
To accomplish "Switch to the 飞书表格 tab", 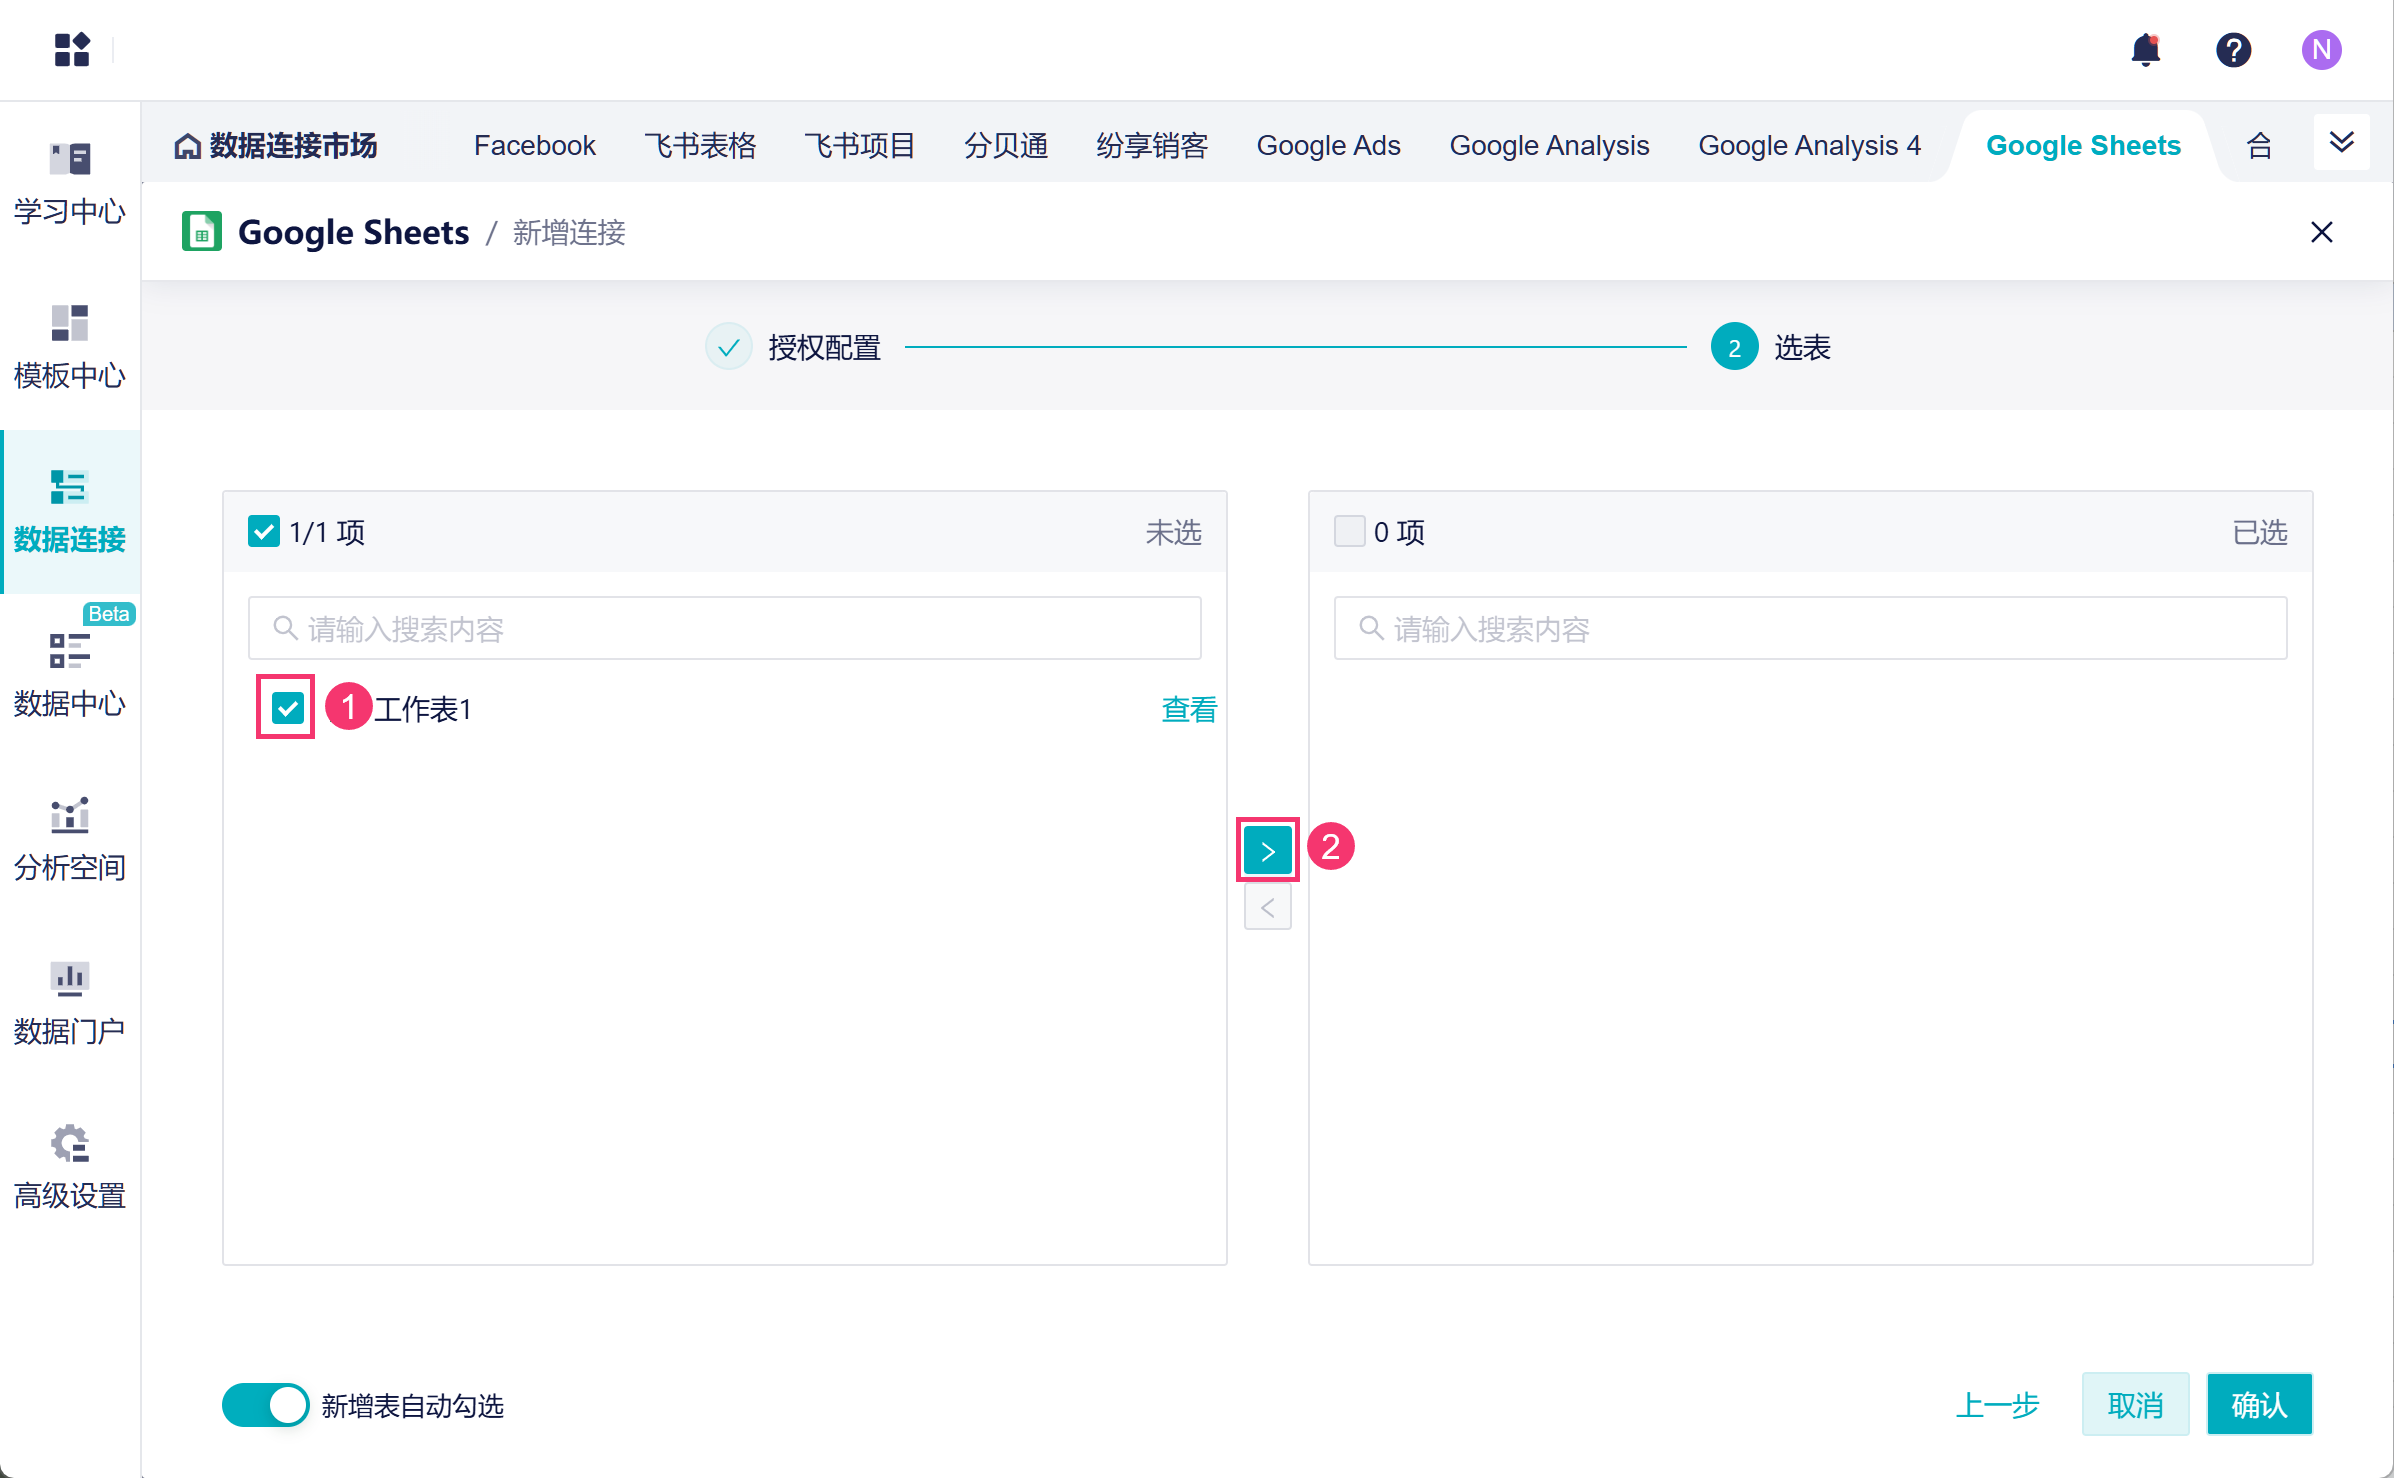I will [x=700, y=146].
